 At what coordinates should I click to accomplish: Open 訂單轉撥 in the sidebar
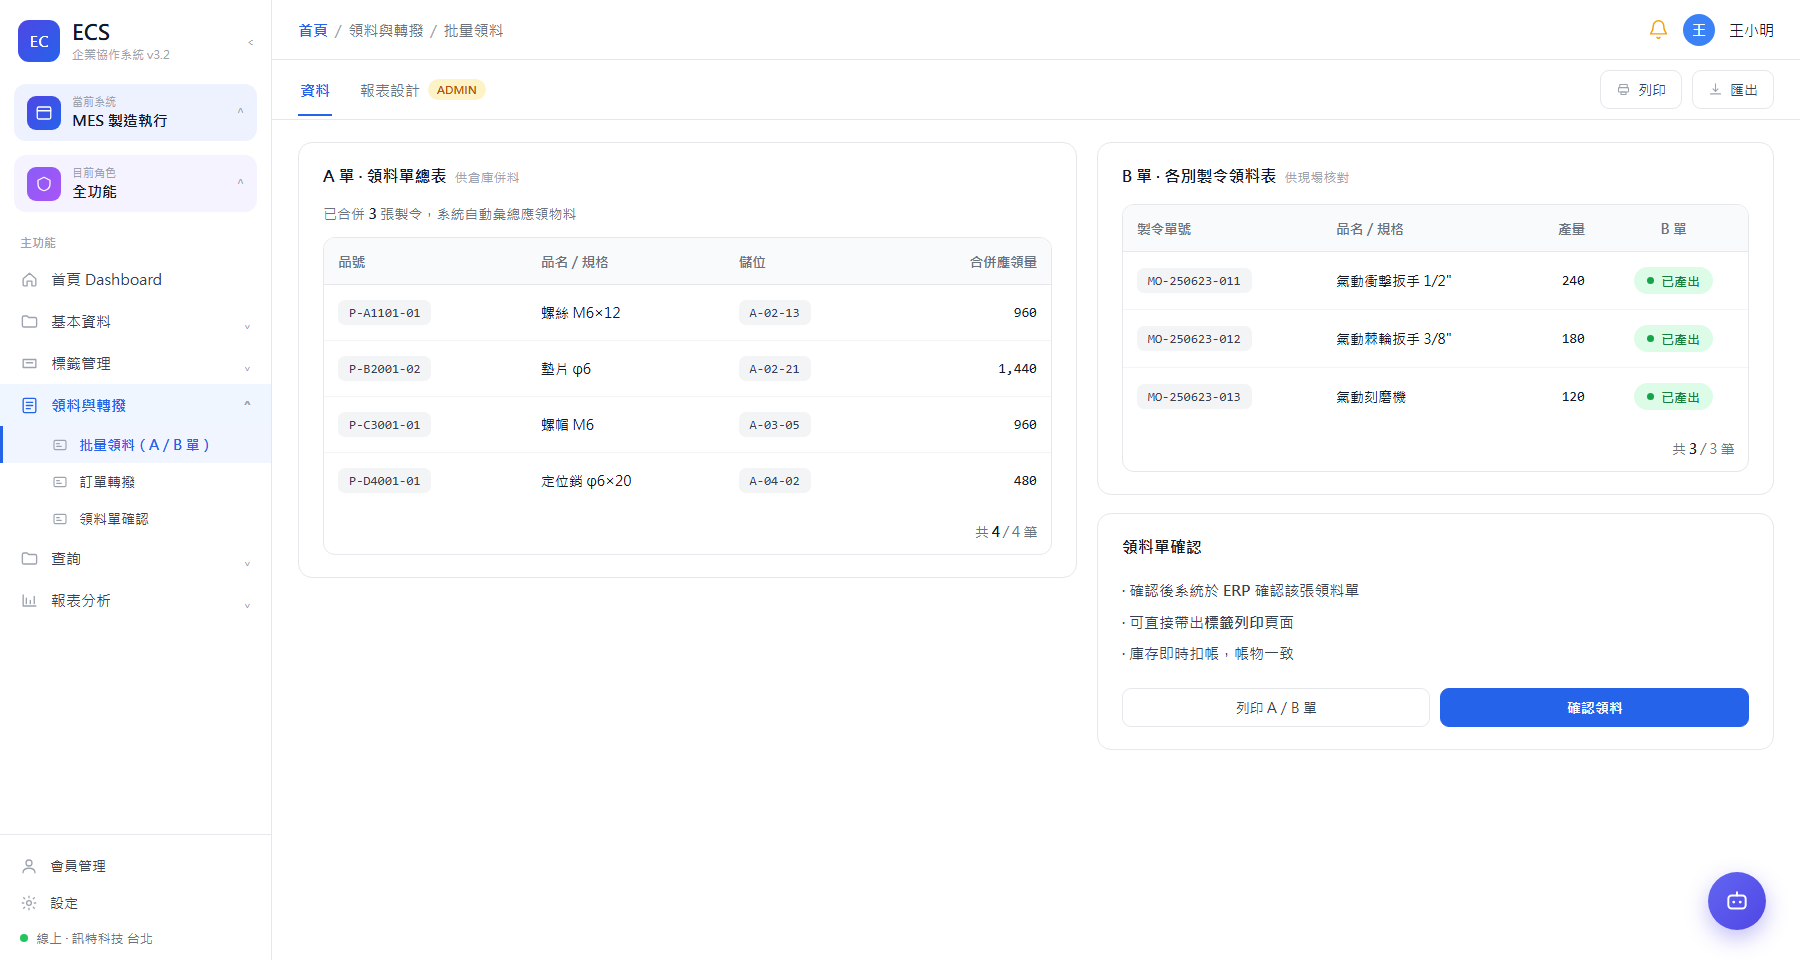tap(136, 482)
